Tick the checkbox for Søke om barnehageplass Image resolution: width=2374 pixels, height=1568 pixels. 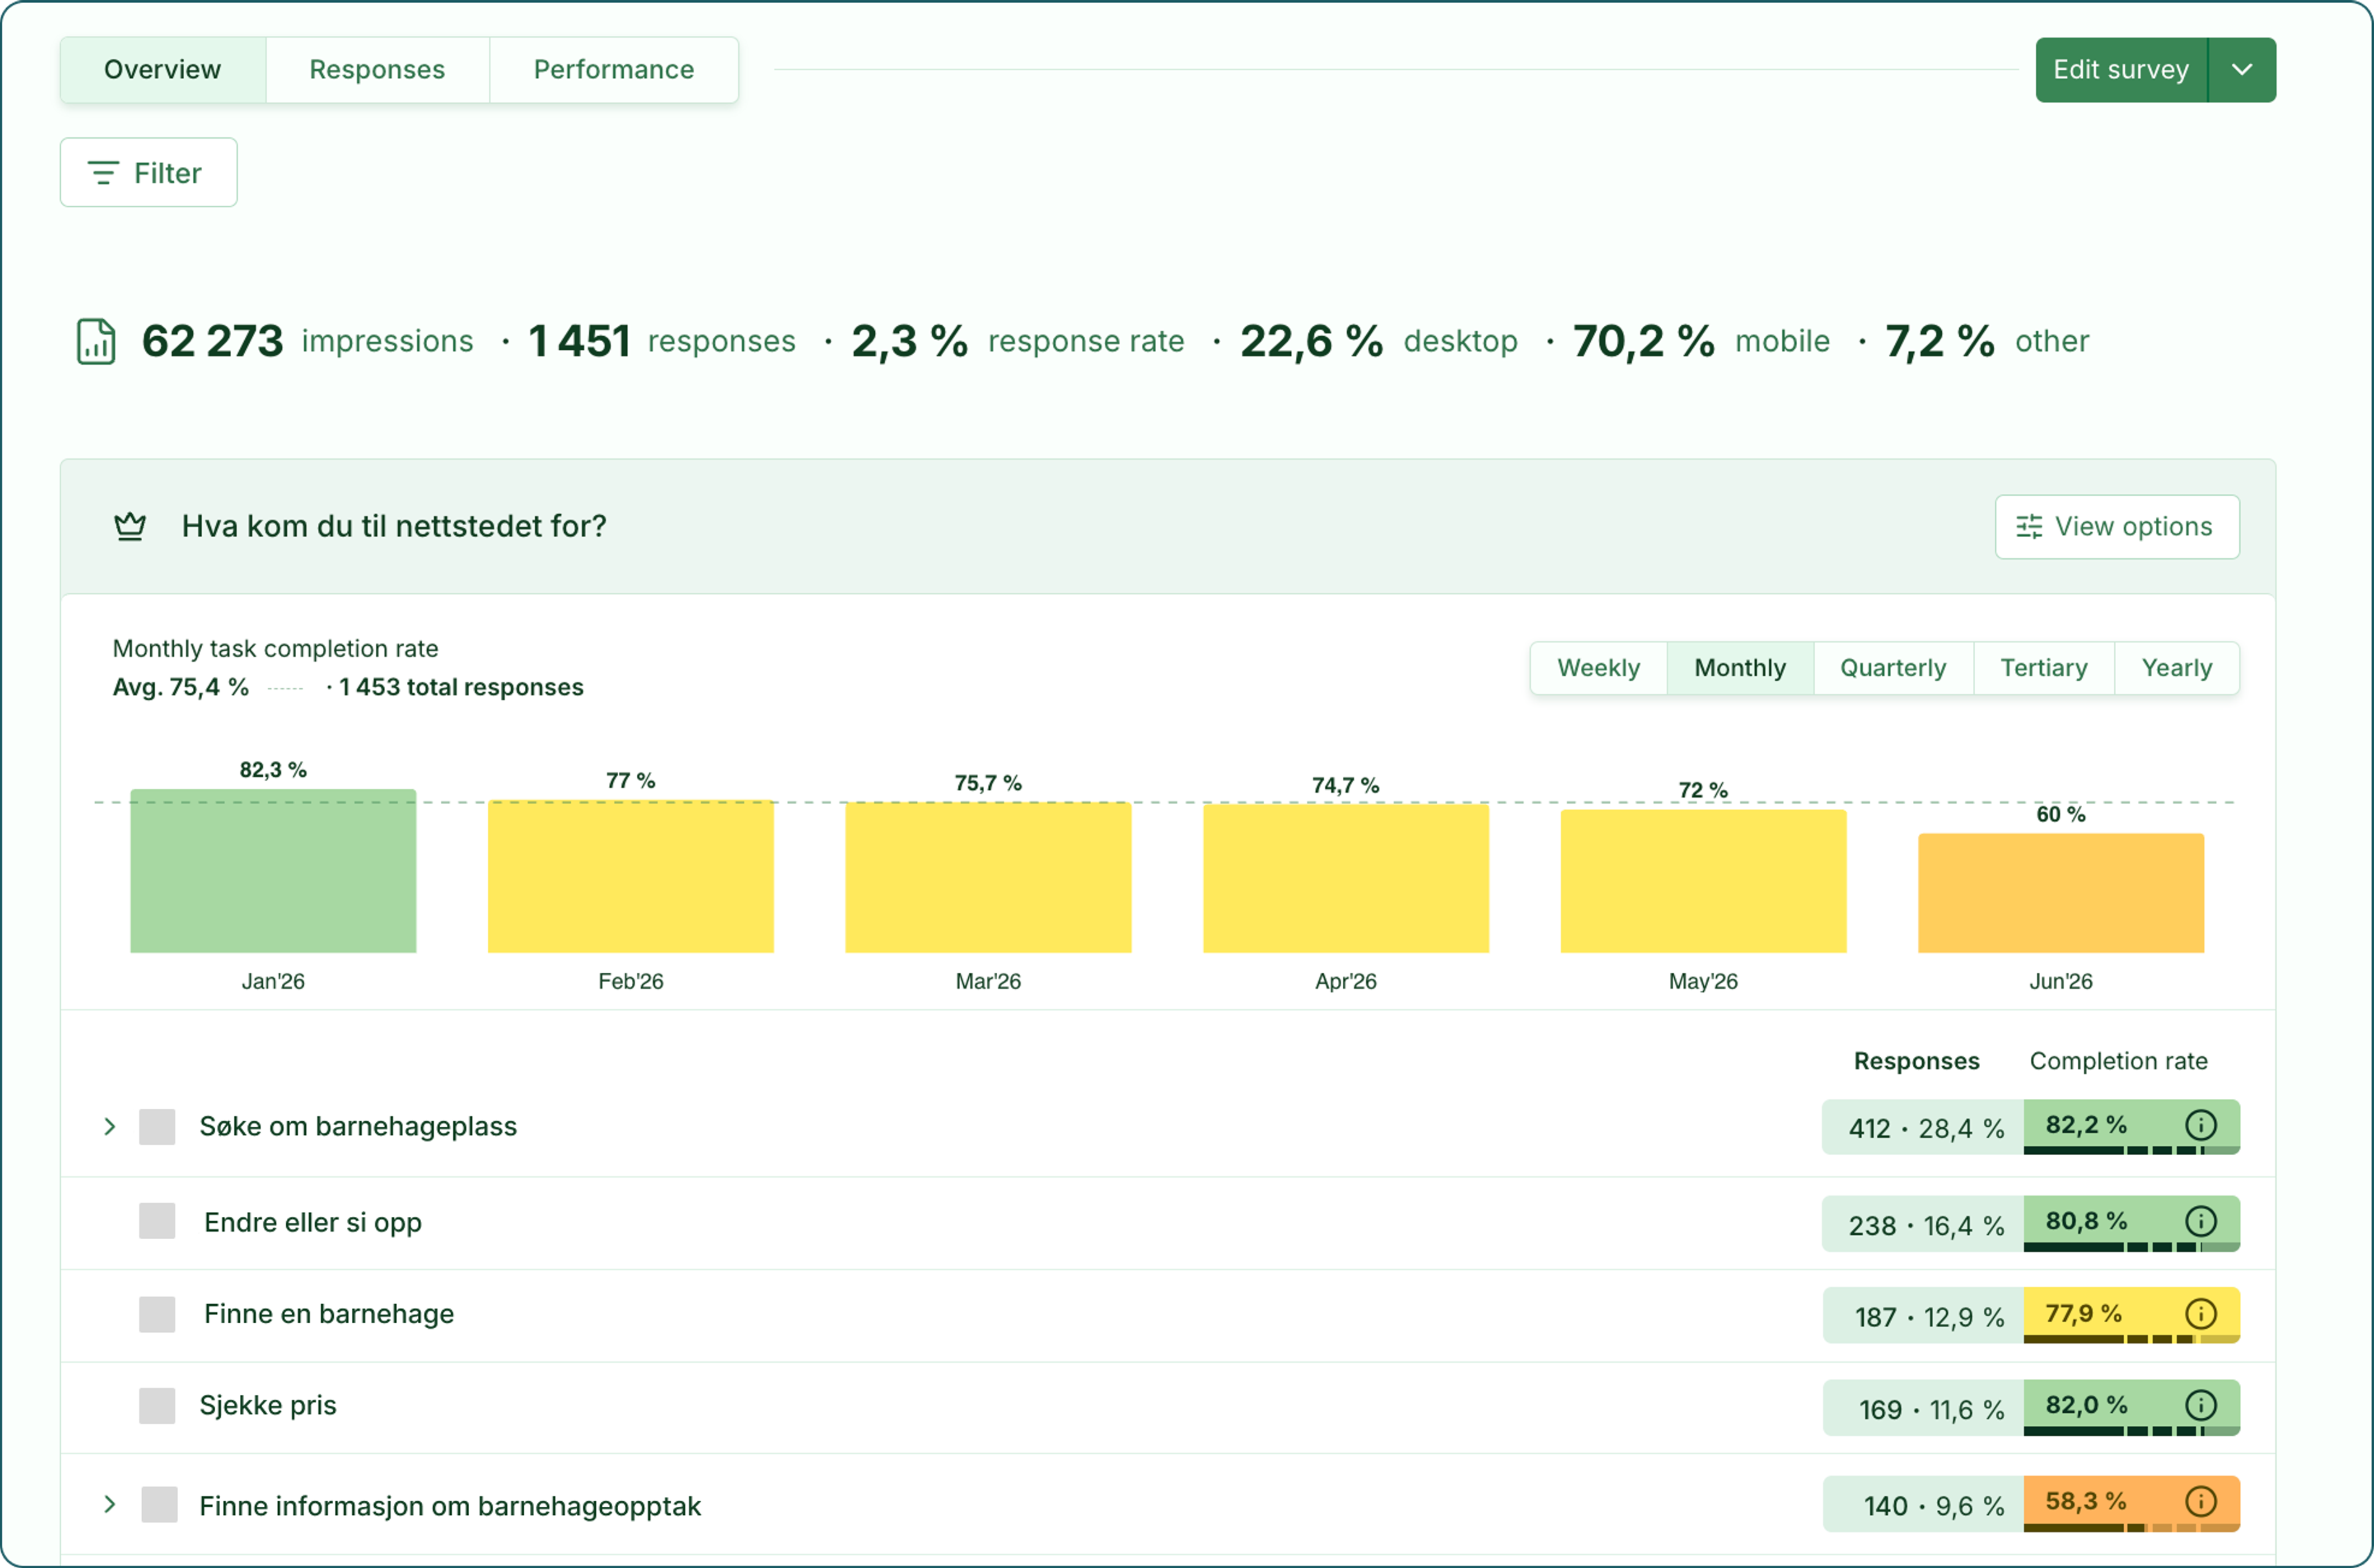point(157,1126)
